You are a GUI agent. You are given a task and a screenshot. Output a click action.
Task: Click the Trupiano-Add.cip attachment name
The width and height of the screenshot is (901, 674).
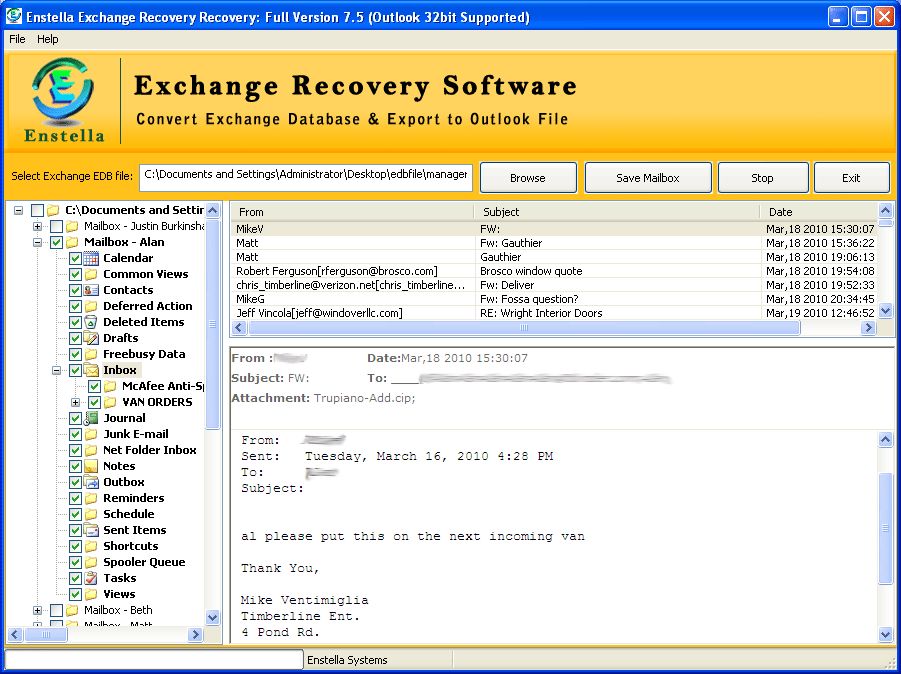coord(364,398)
